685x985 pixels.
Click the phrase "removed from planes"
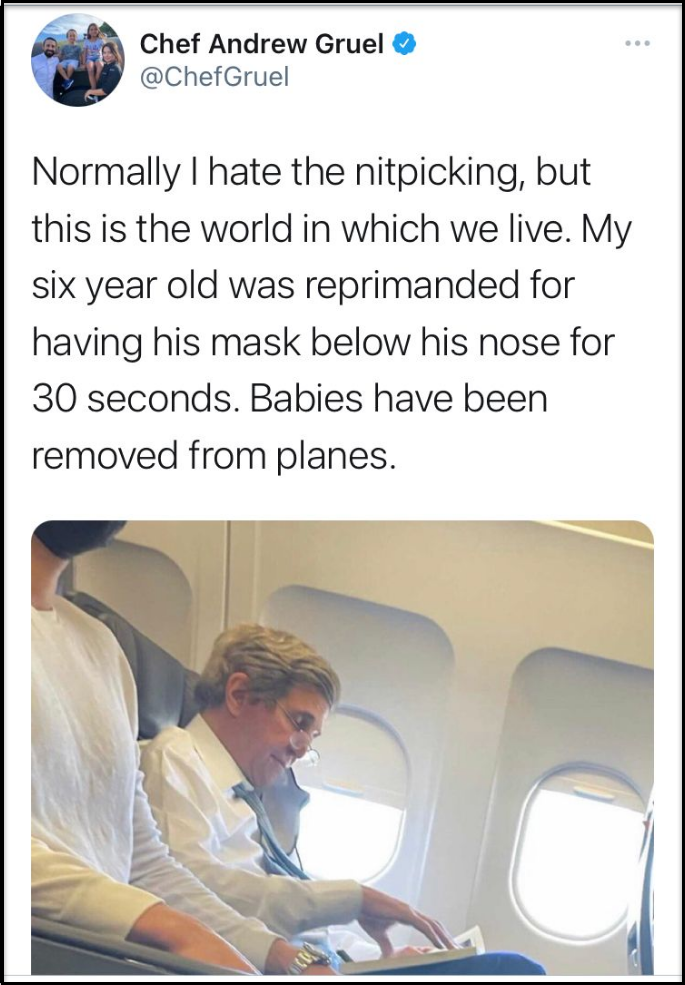coord(214,457)
